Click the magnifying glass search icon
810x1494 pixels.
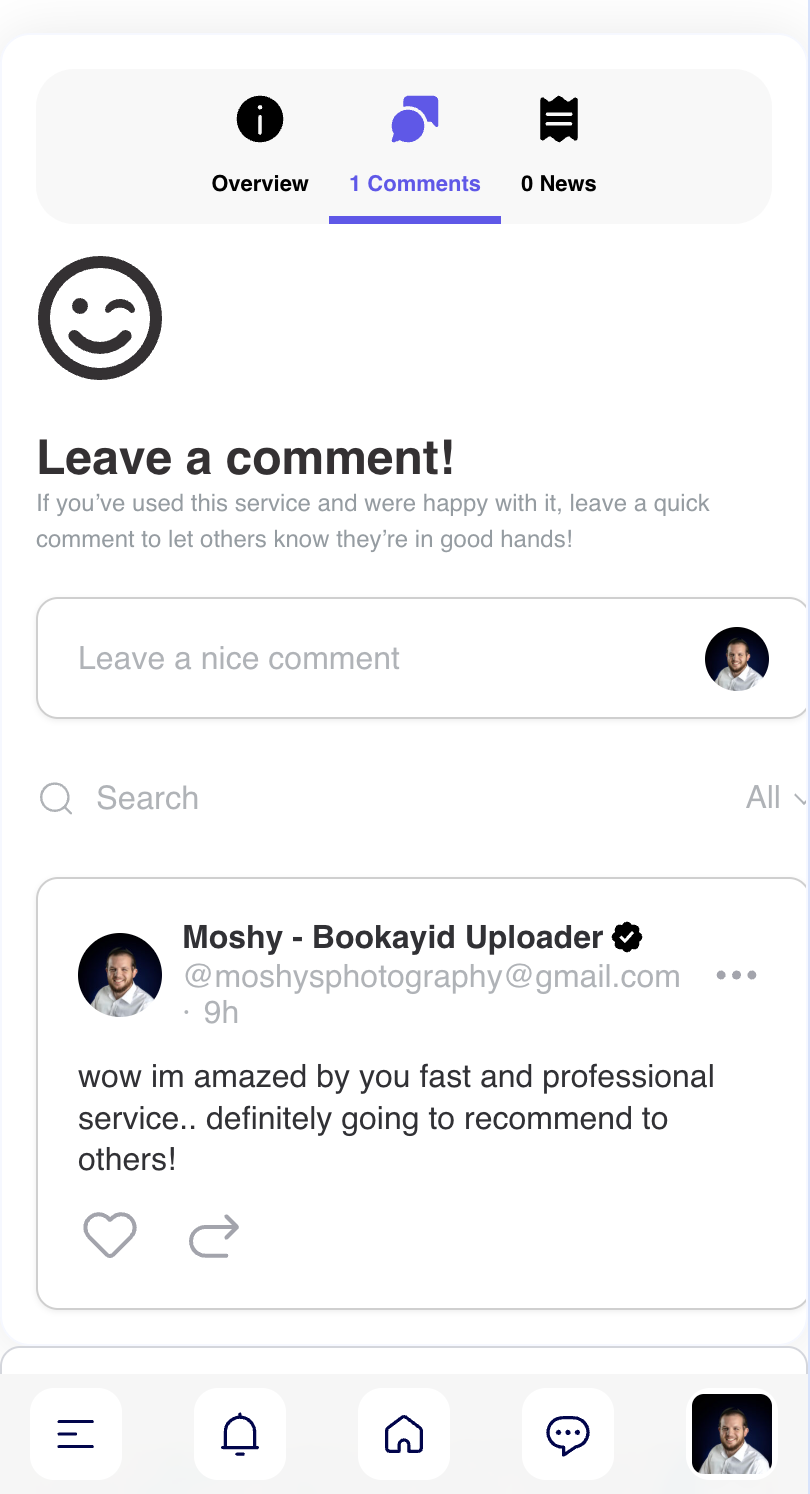[x=56, y=799]
